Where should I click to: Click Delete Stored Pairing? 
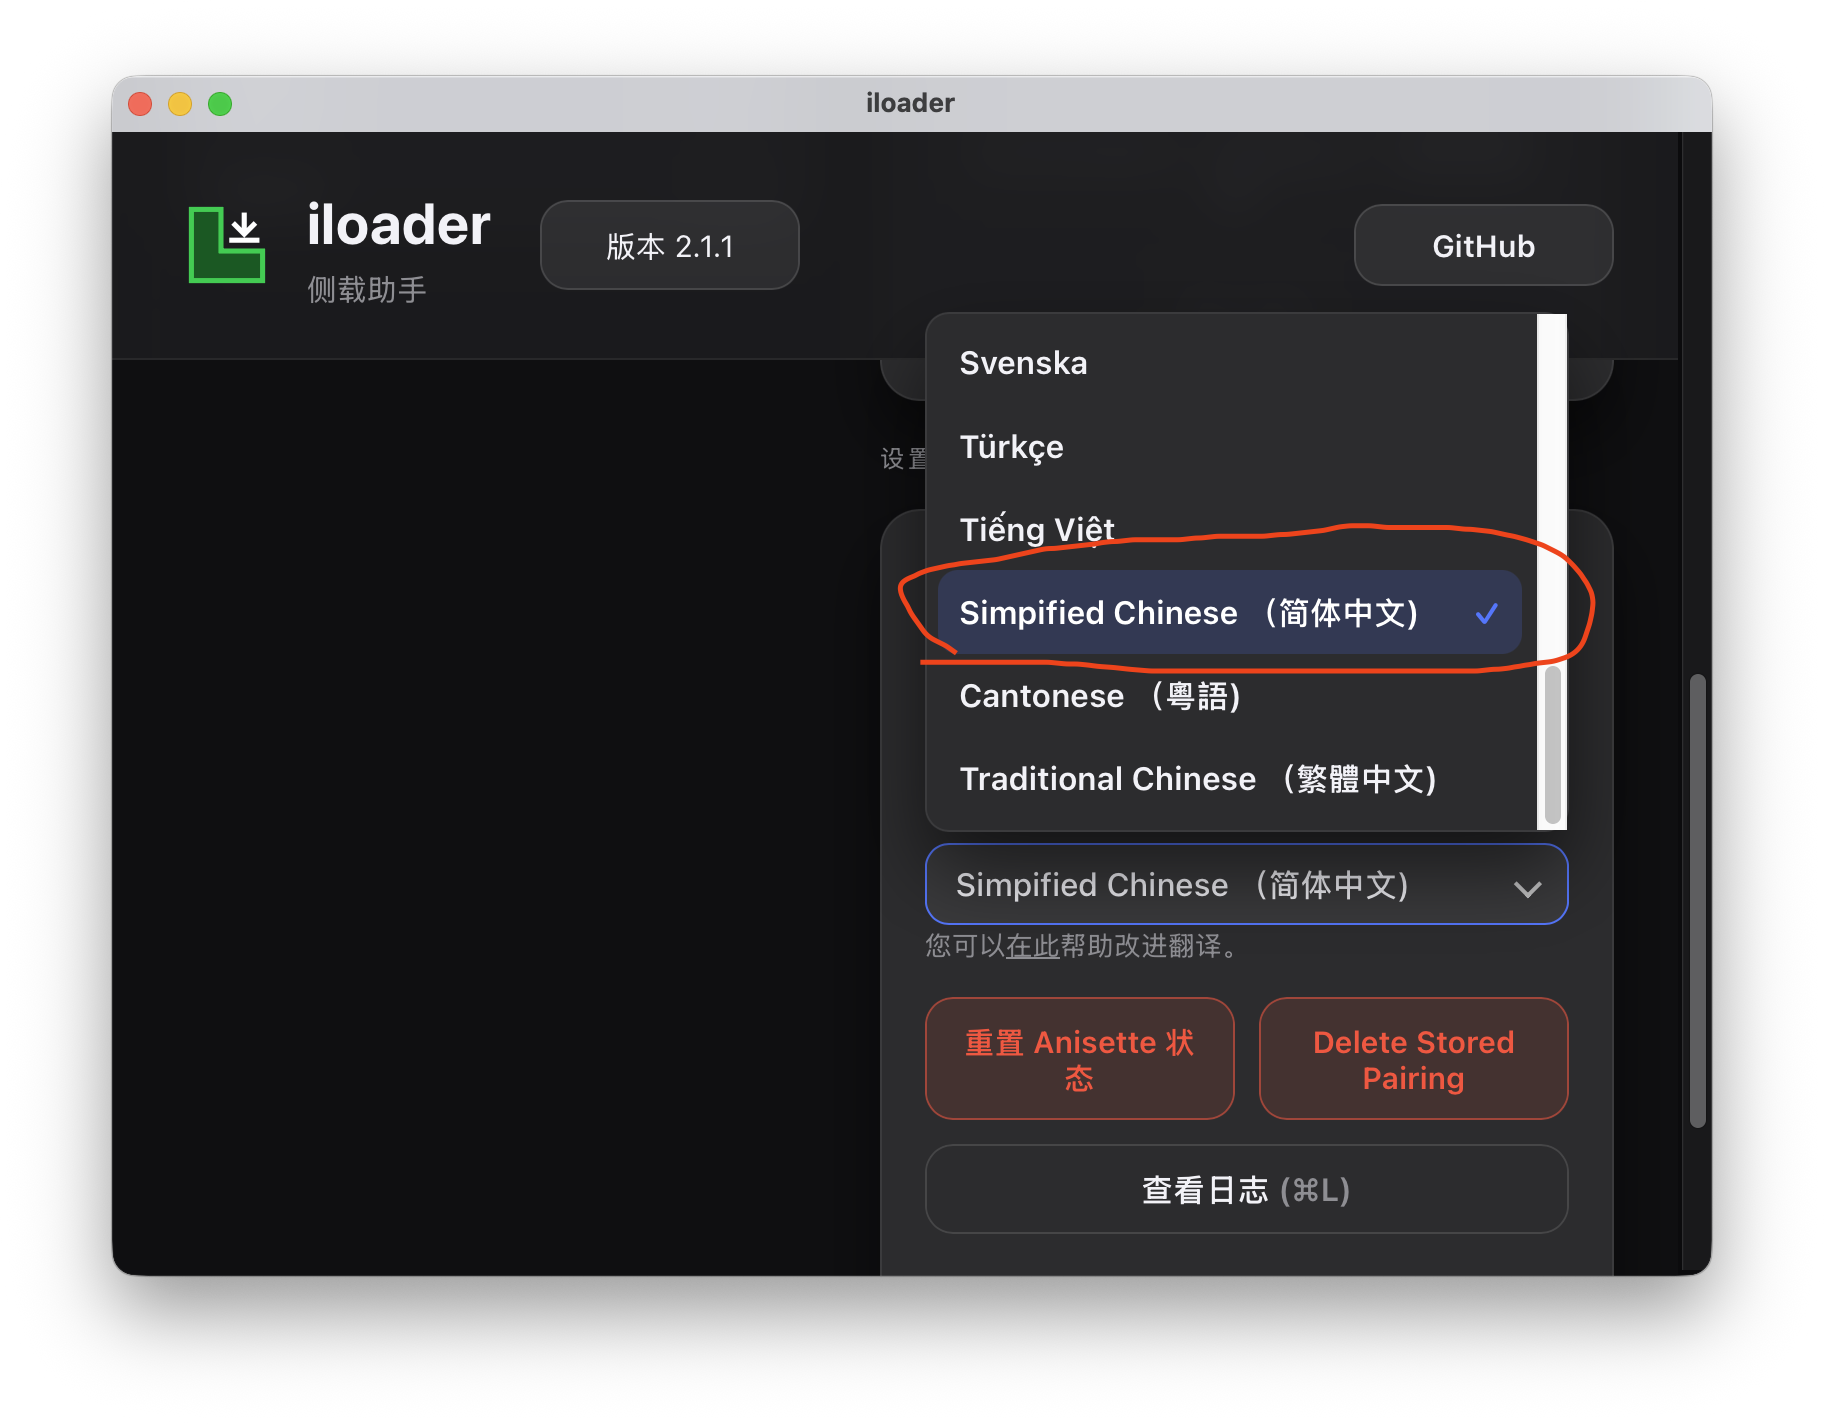[1413, 1059]
